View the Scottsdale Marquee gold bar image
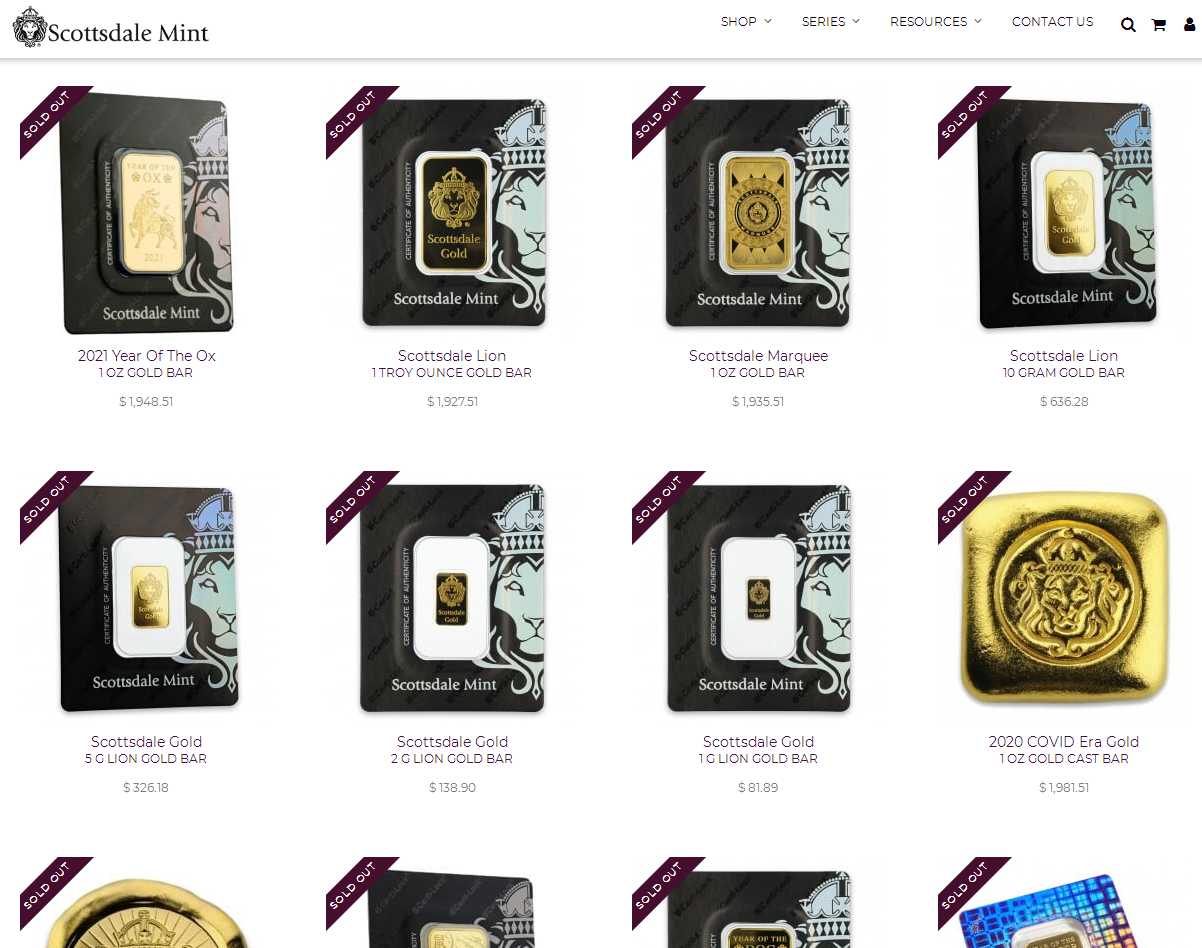The width and height of the screenshot is (1202, 948). coord(758,211)
